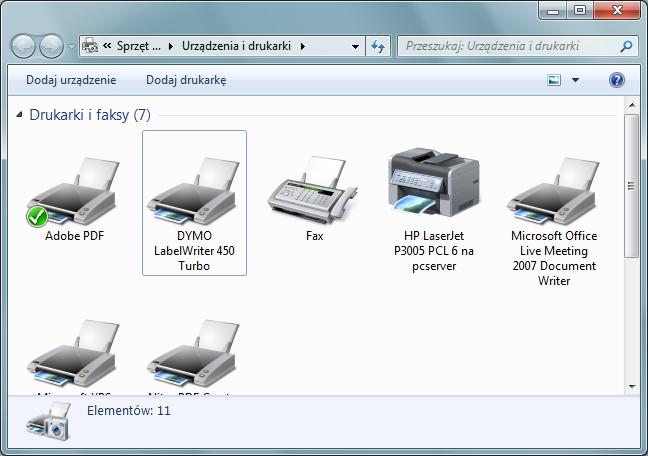Select Microsoft Office Live Meeting Document Writer icon
Image resolution: width=648 pixels, height=456 pixels.
(x=554, y=191)
